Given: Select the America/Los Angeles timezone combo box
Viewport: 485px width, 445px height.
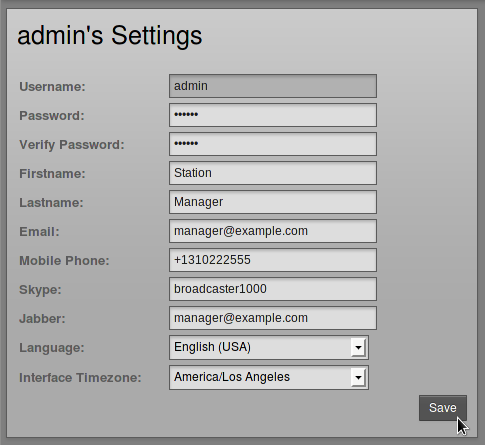Looking at the screenshot, I should pos(269,377).
